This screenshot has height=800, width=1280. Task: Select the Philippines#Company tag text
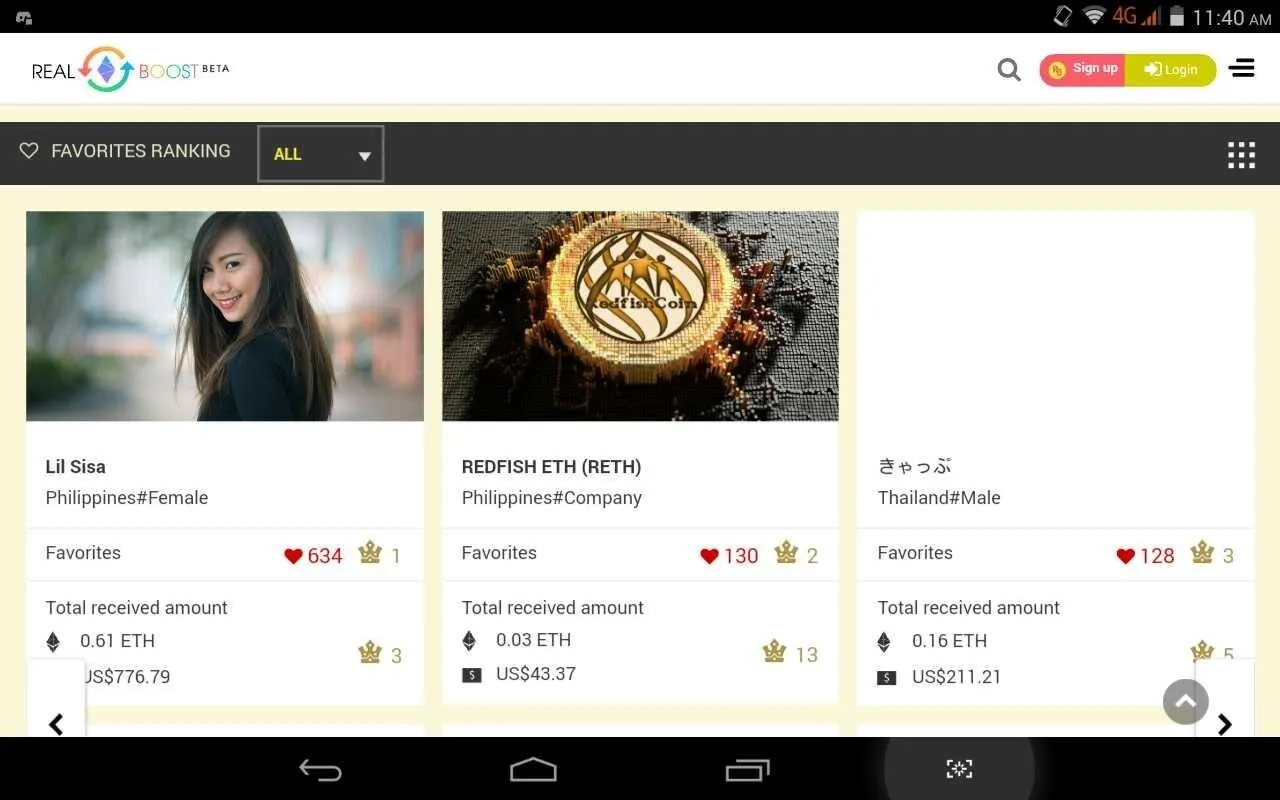[x=551, y=498]
